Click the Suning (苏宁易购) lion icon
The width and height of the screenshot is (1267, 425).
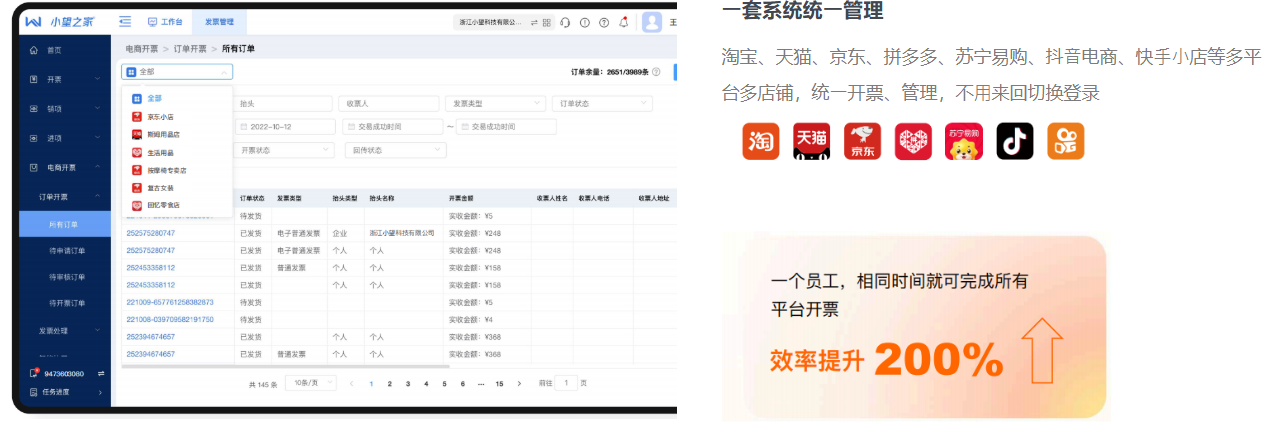[x=964, y=141]
